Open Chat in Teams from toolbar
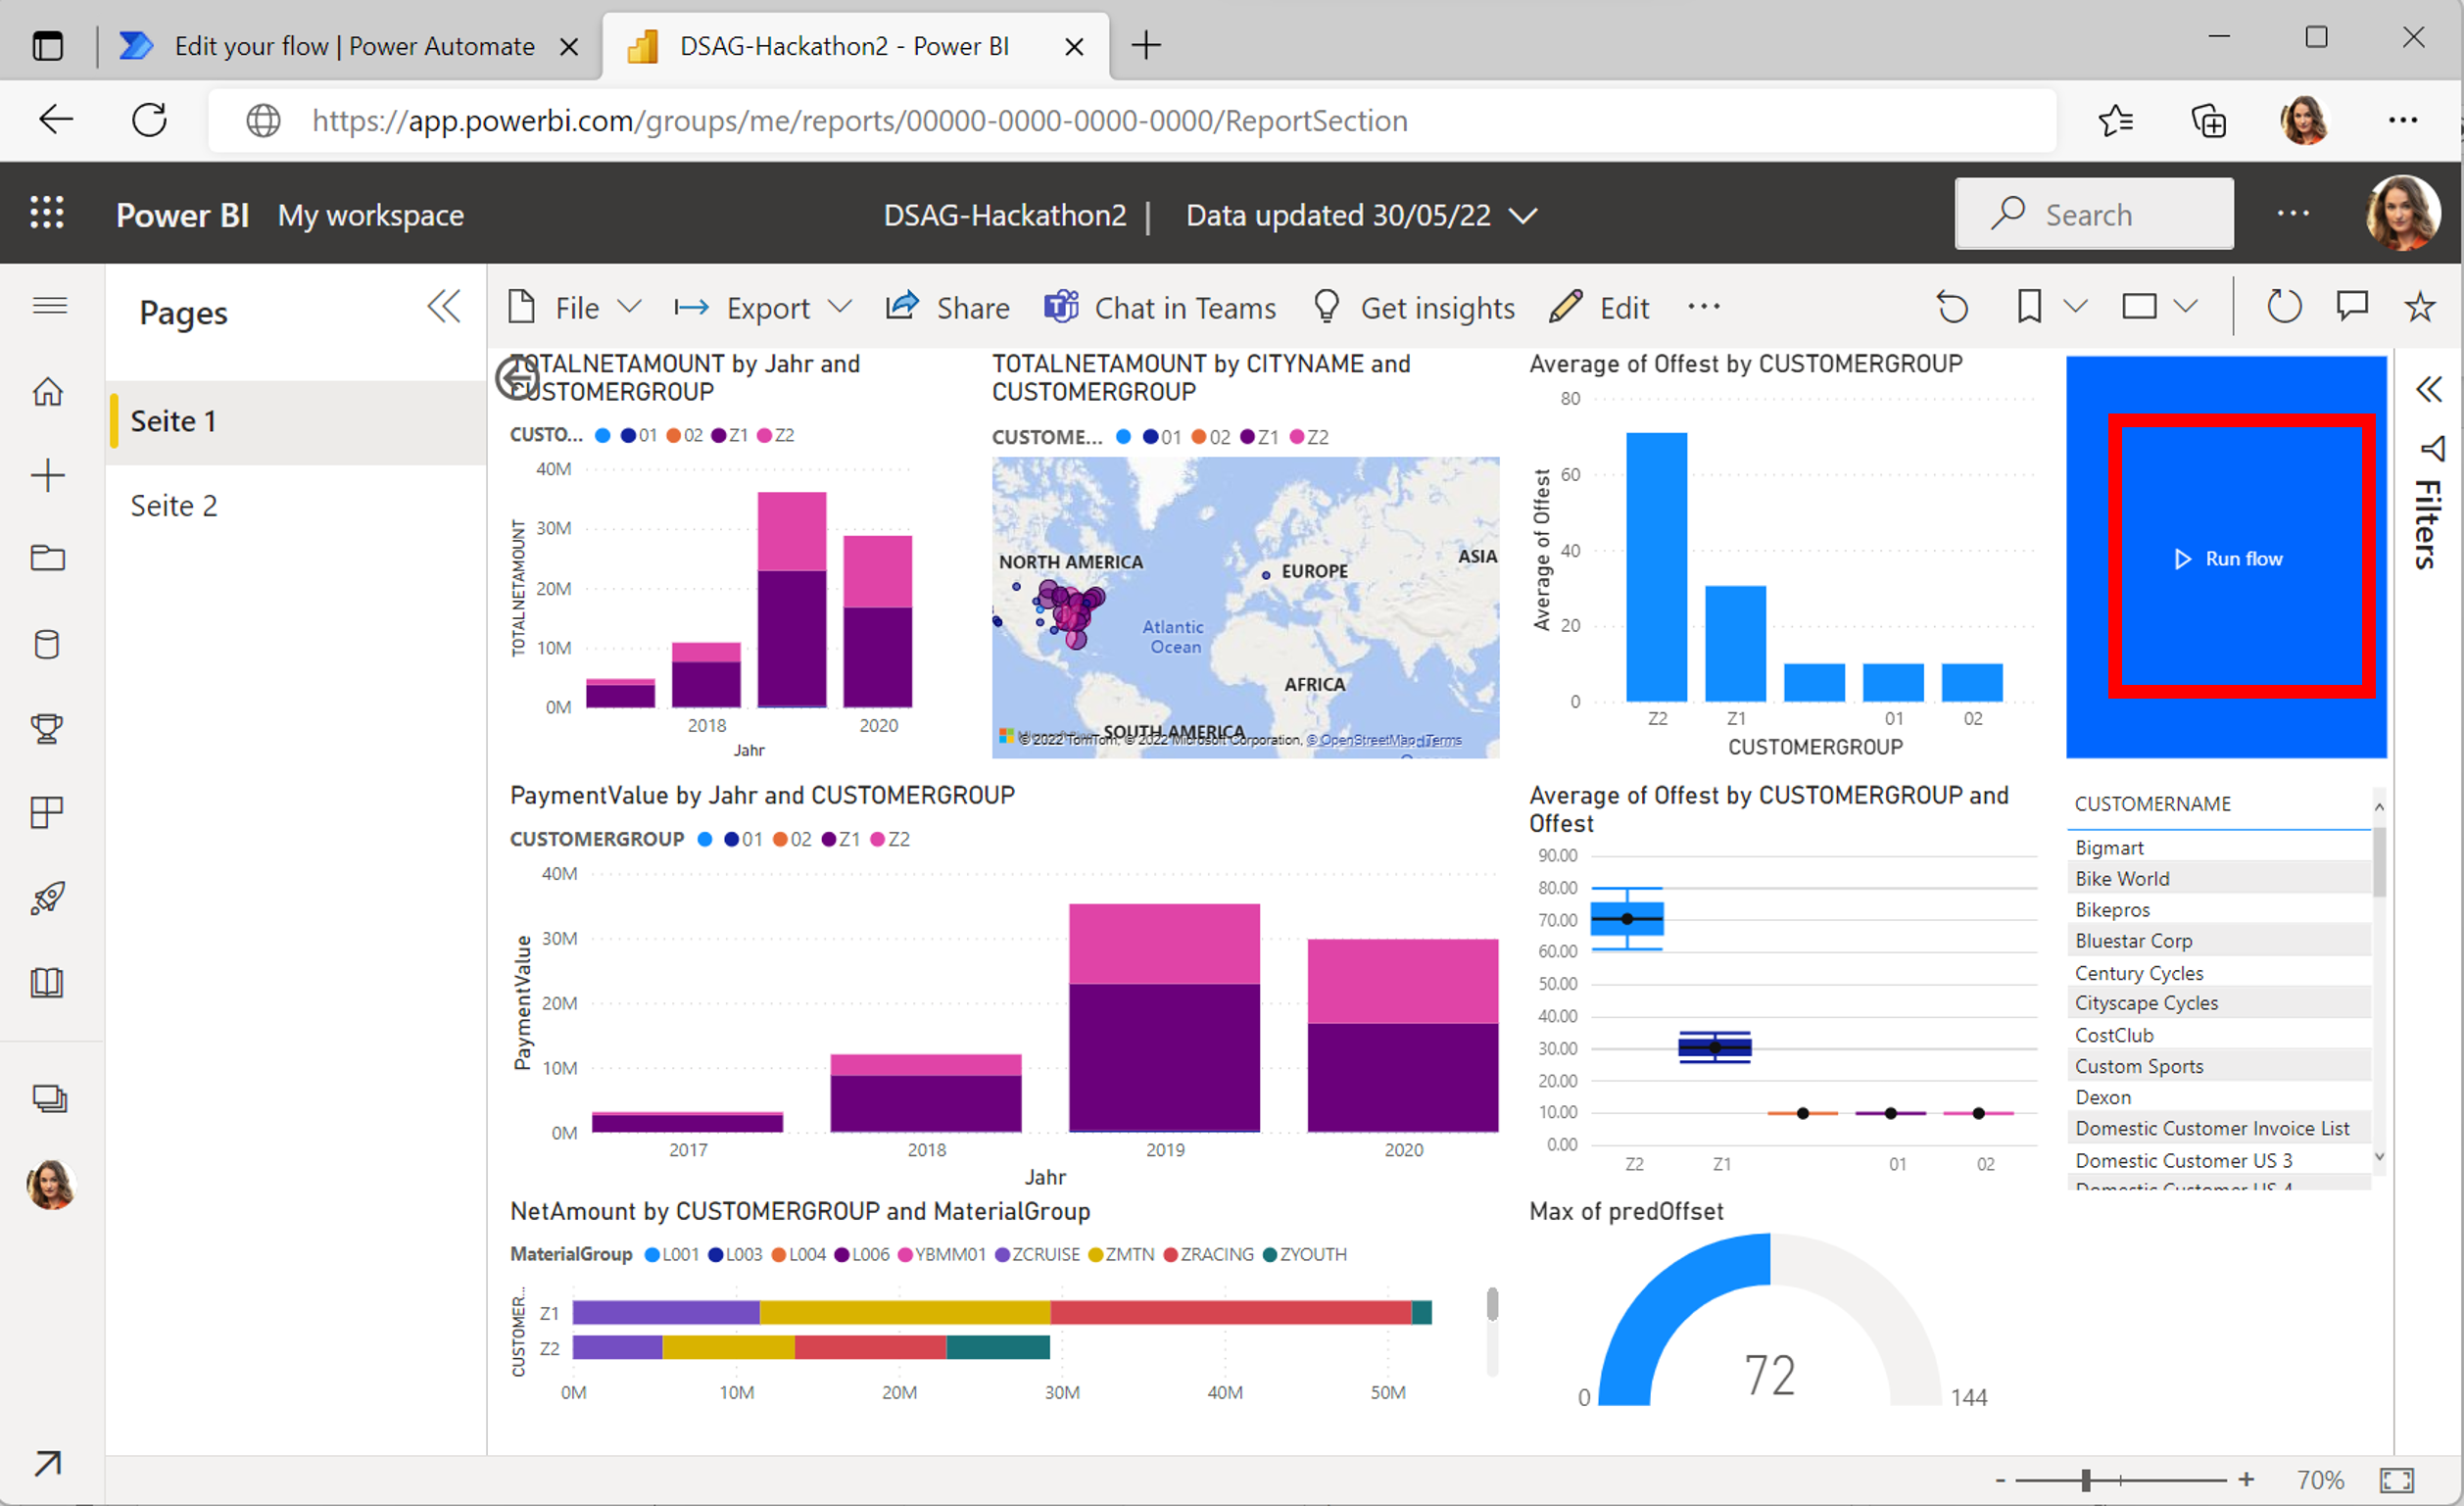This screenshot has height=1506, width=2464. coord(1163,306)
